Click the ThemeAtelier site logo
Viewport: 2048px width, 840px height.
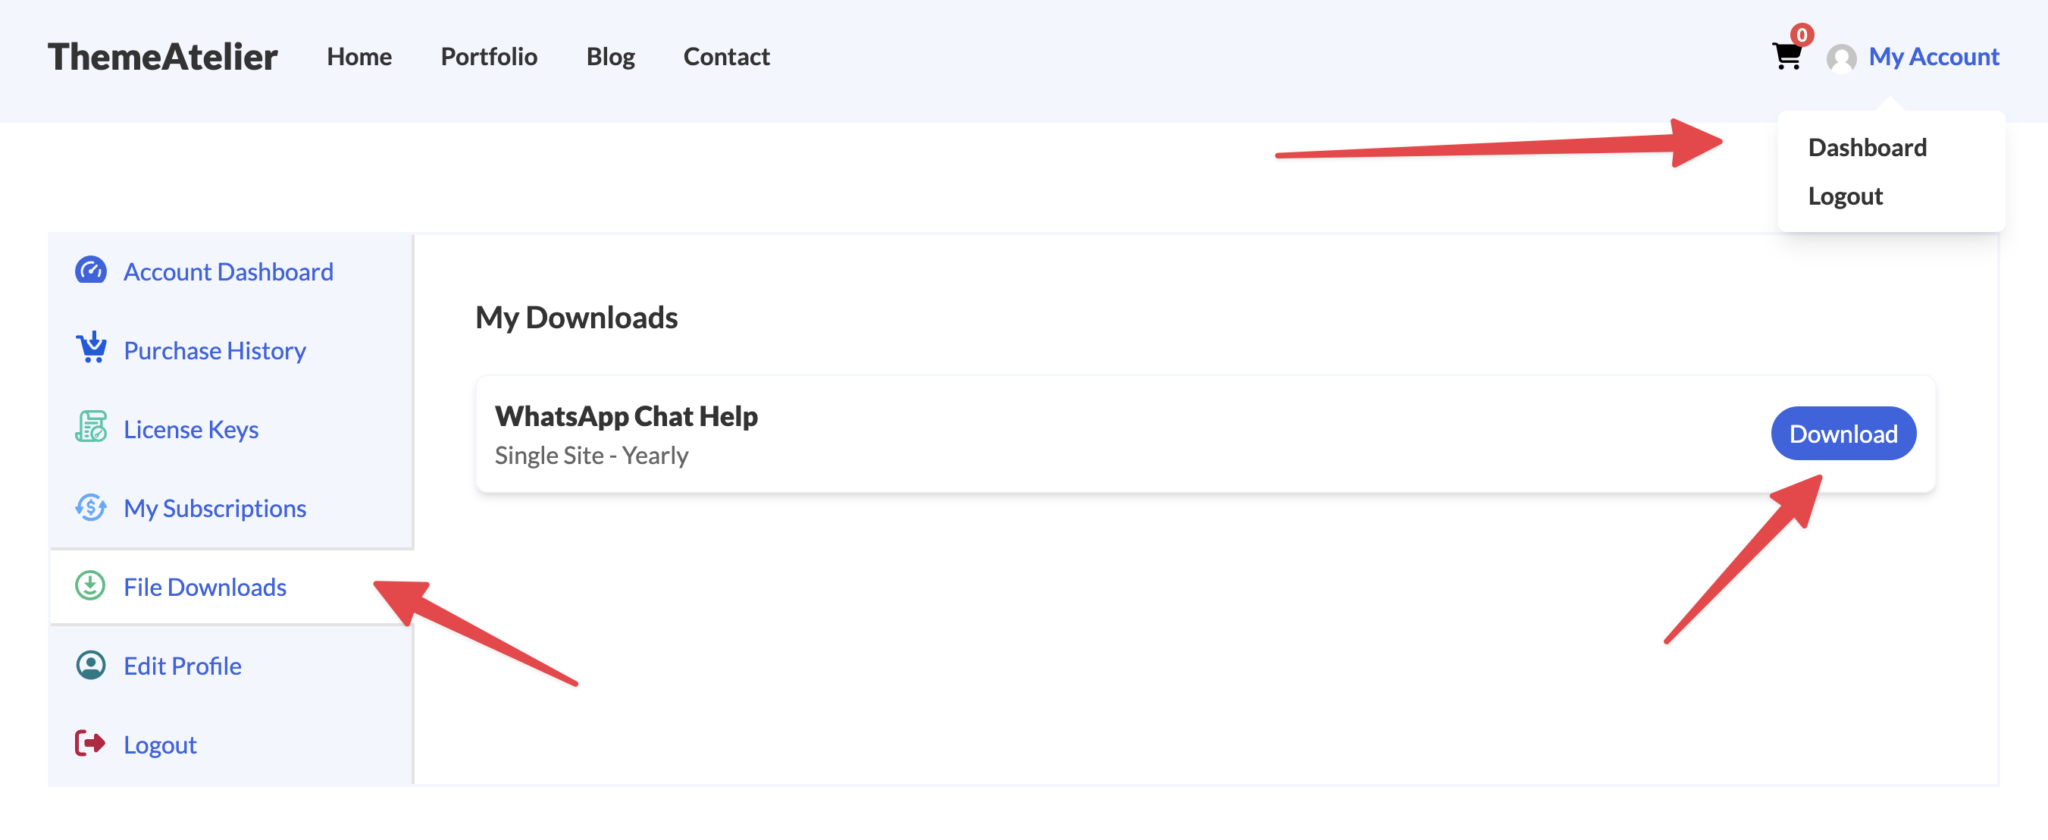163,57
